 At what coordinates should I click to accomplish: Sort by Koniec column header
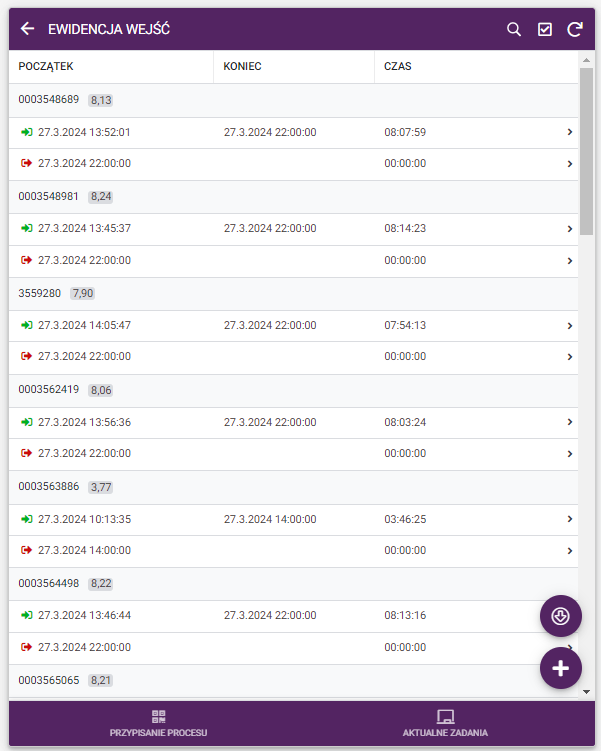pyautogui.click(x=242, y=67)
